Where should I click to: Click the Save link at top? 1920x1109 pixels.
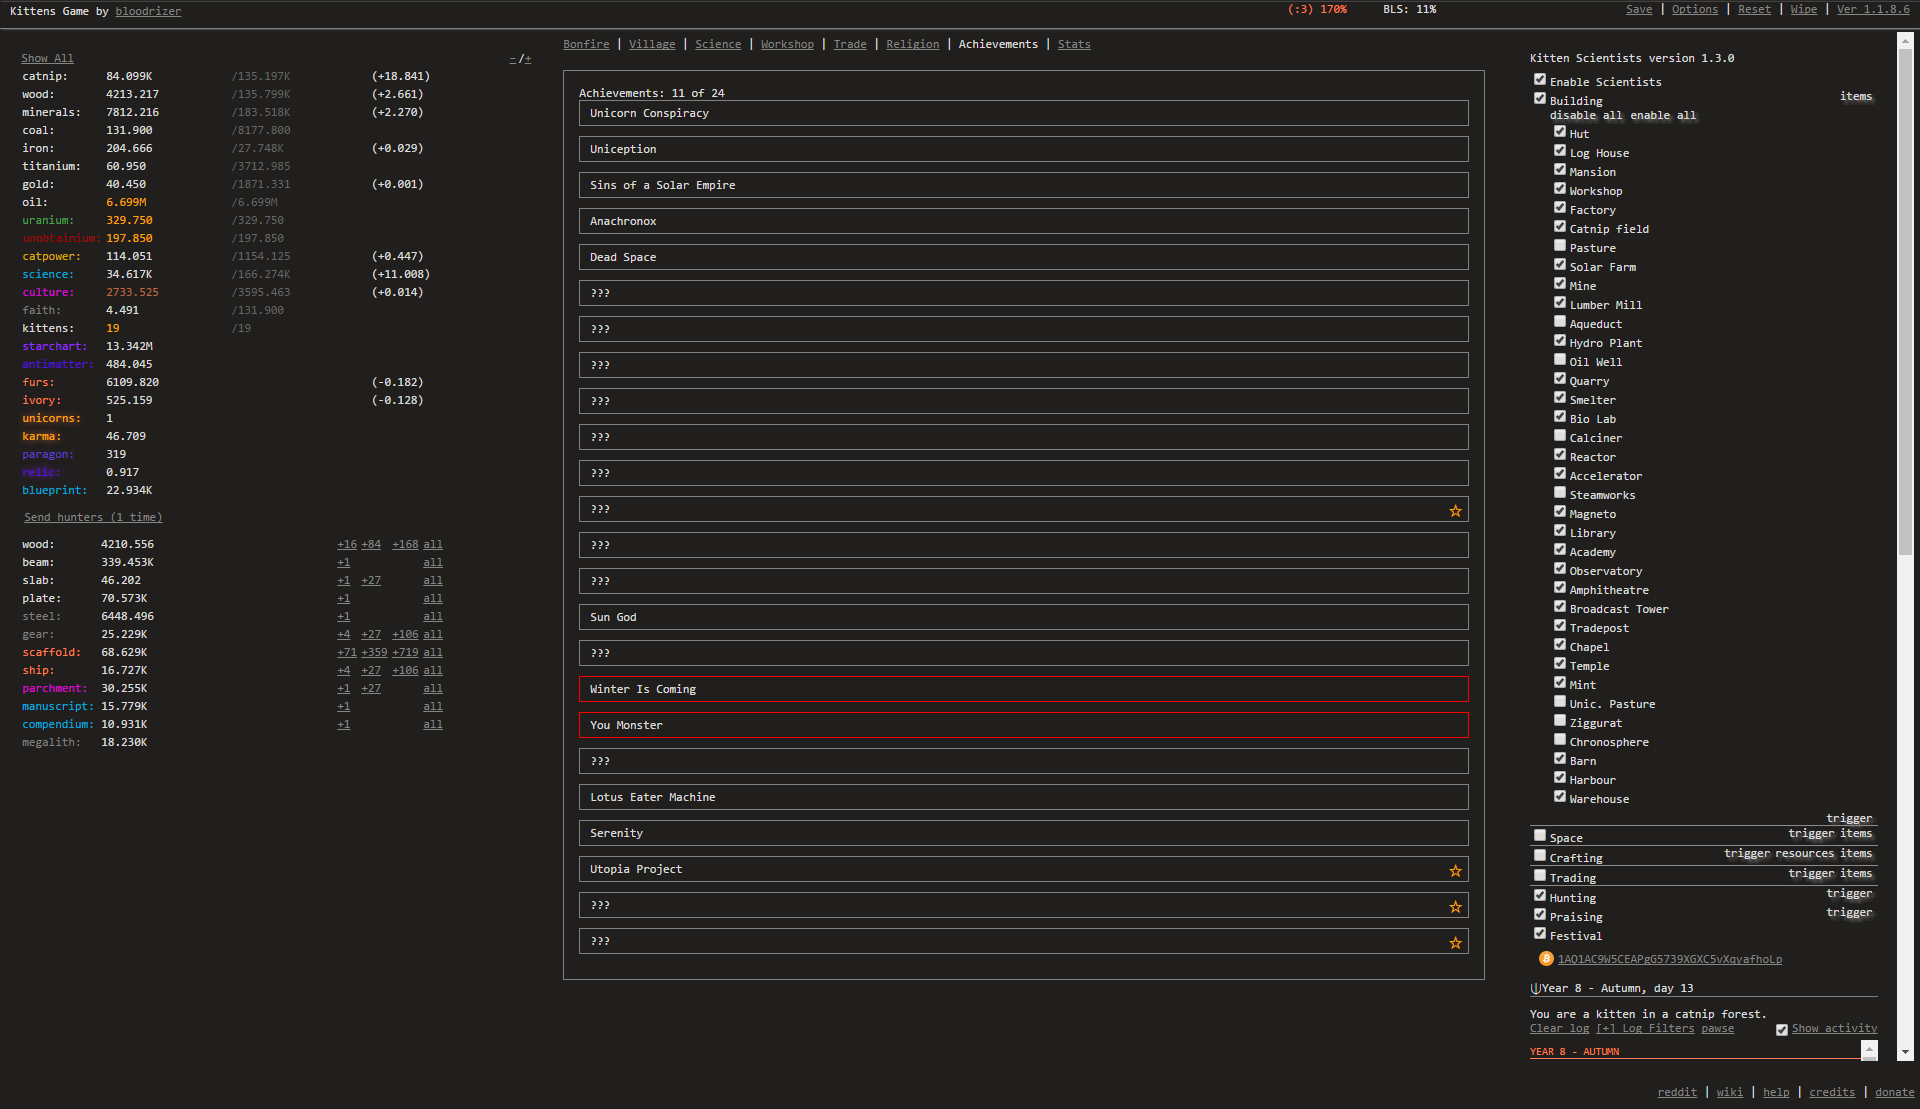click(x=1638, y=10)
